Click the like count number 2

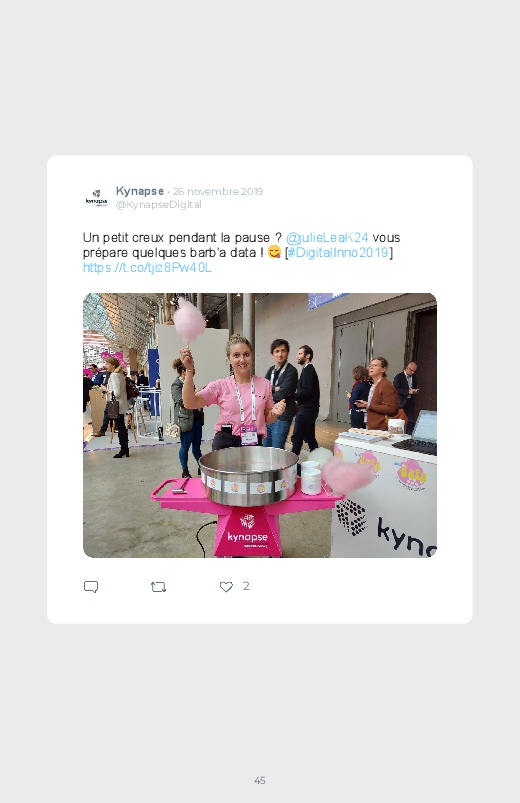(x=246, y=586)
